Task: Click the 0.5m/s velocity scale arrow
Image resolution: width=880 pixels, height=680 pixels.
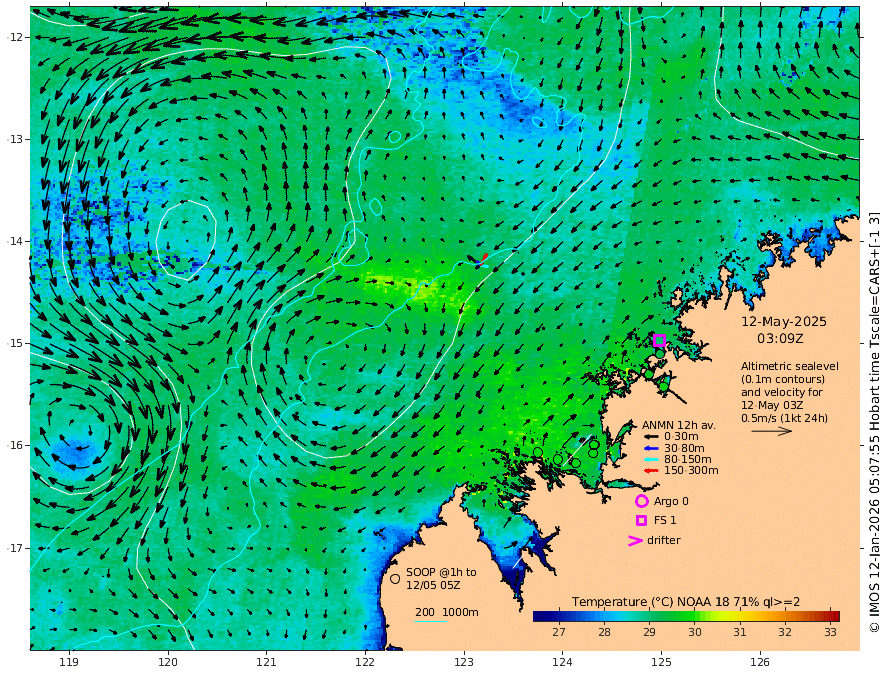Action: pos(772,431)
